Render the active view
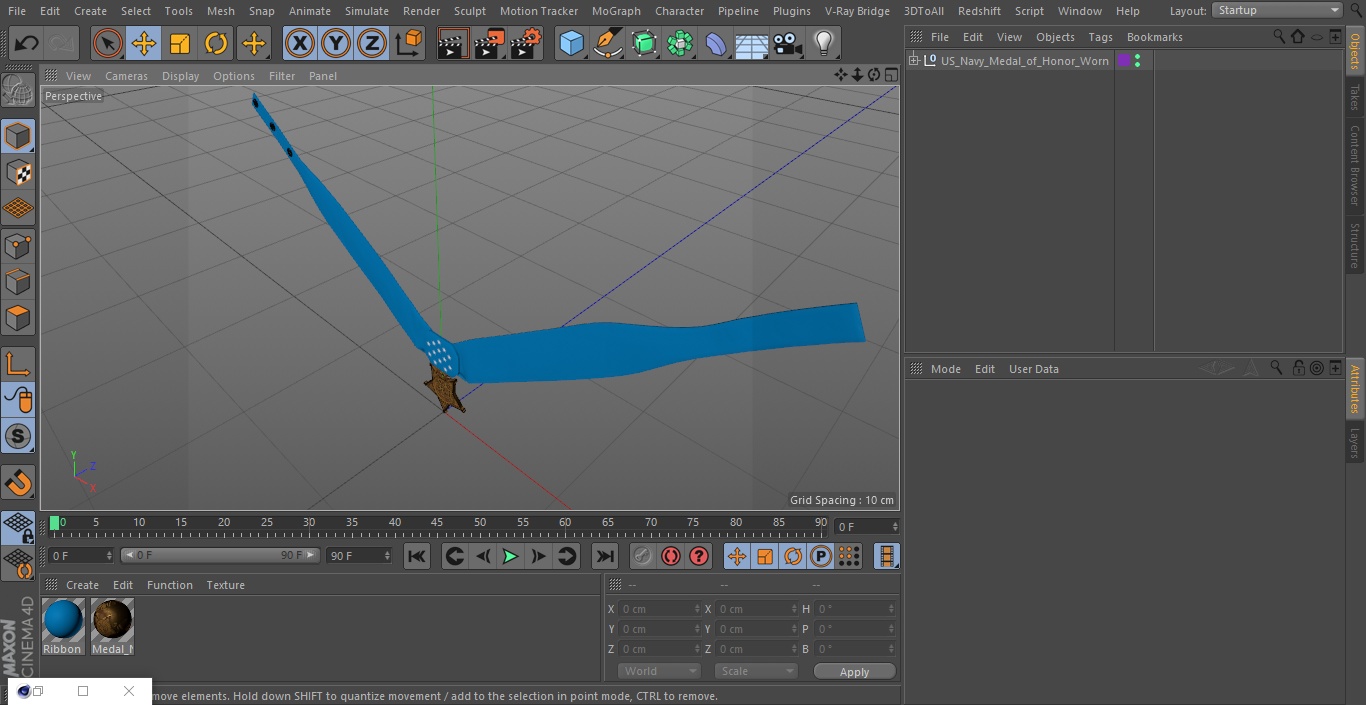The height and width of the screenshot is (705, 1366). coord(453,44)
